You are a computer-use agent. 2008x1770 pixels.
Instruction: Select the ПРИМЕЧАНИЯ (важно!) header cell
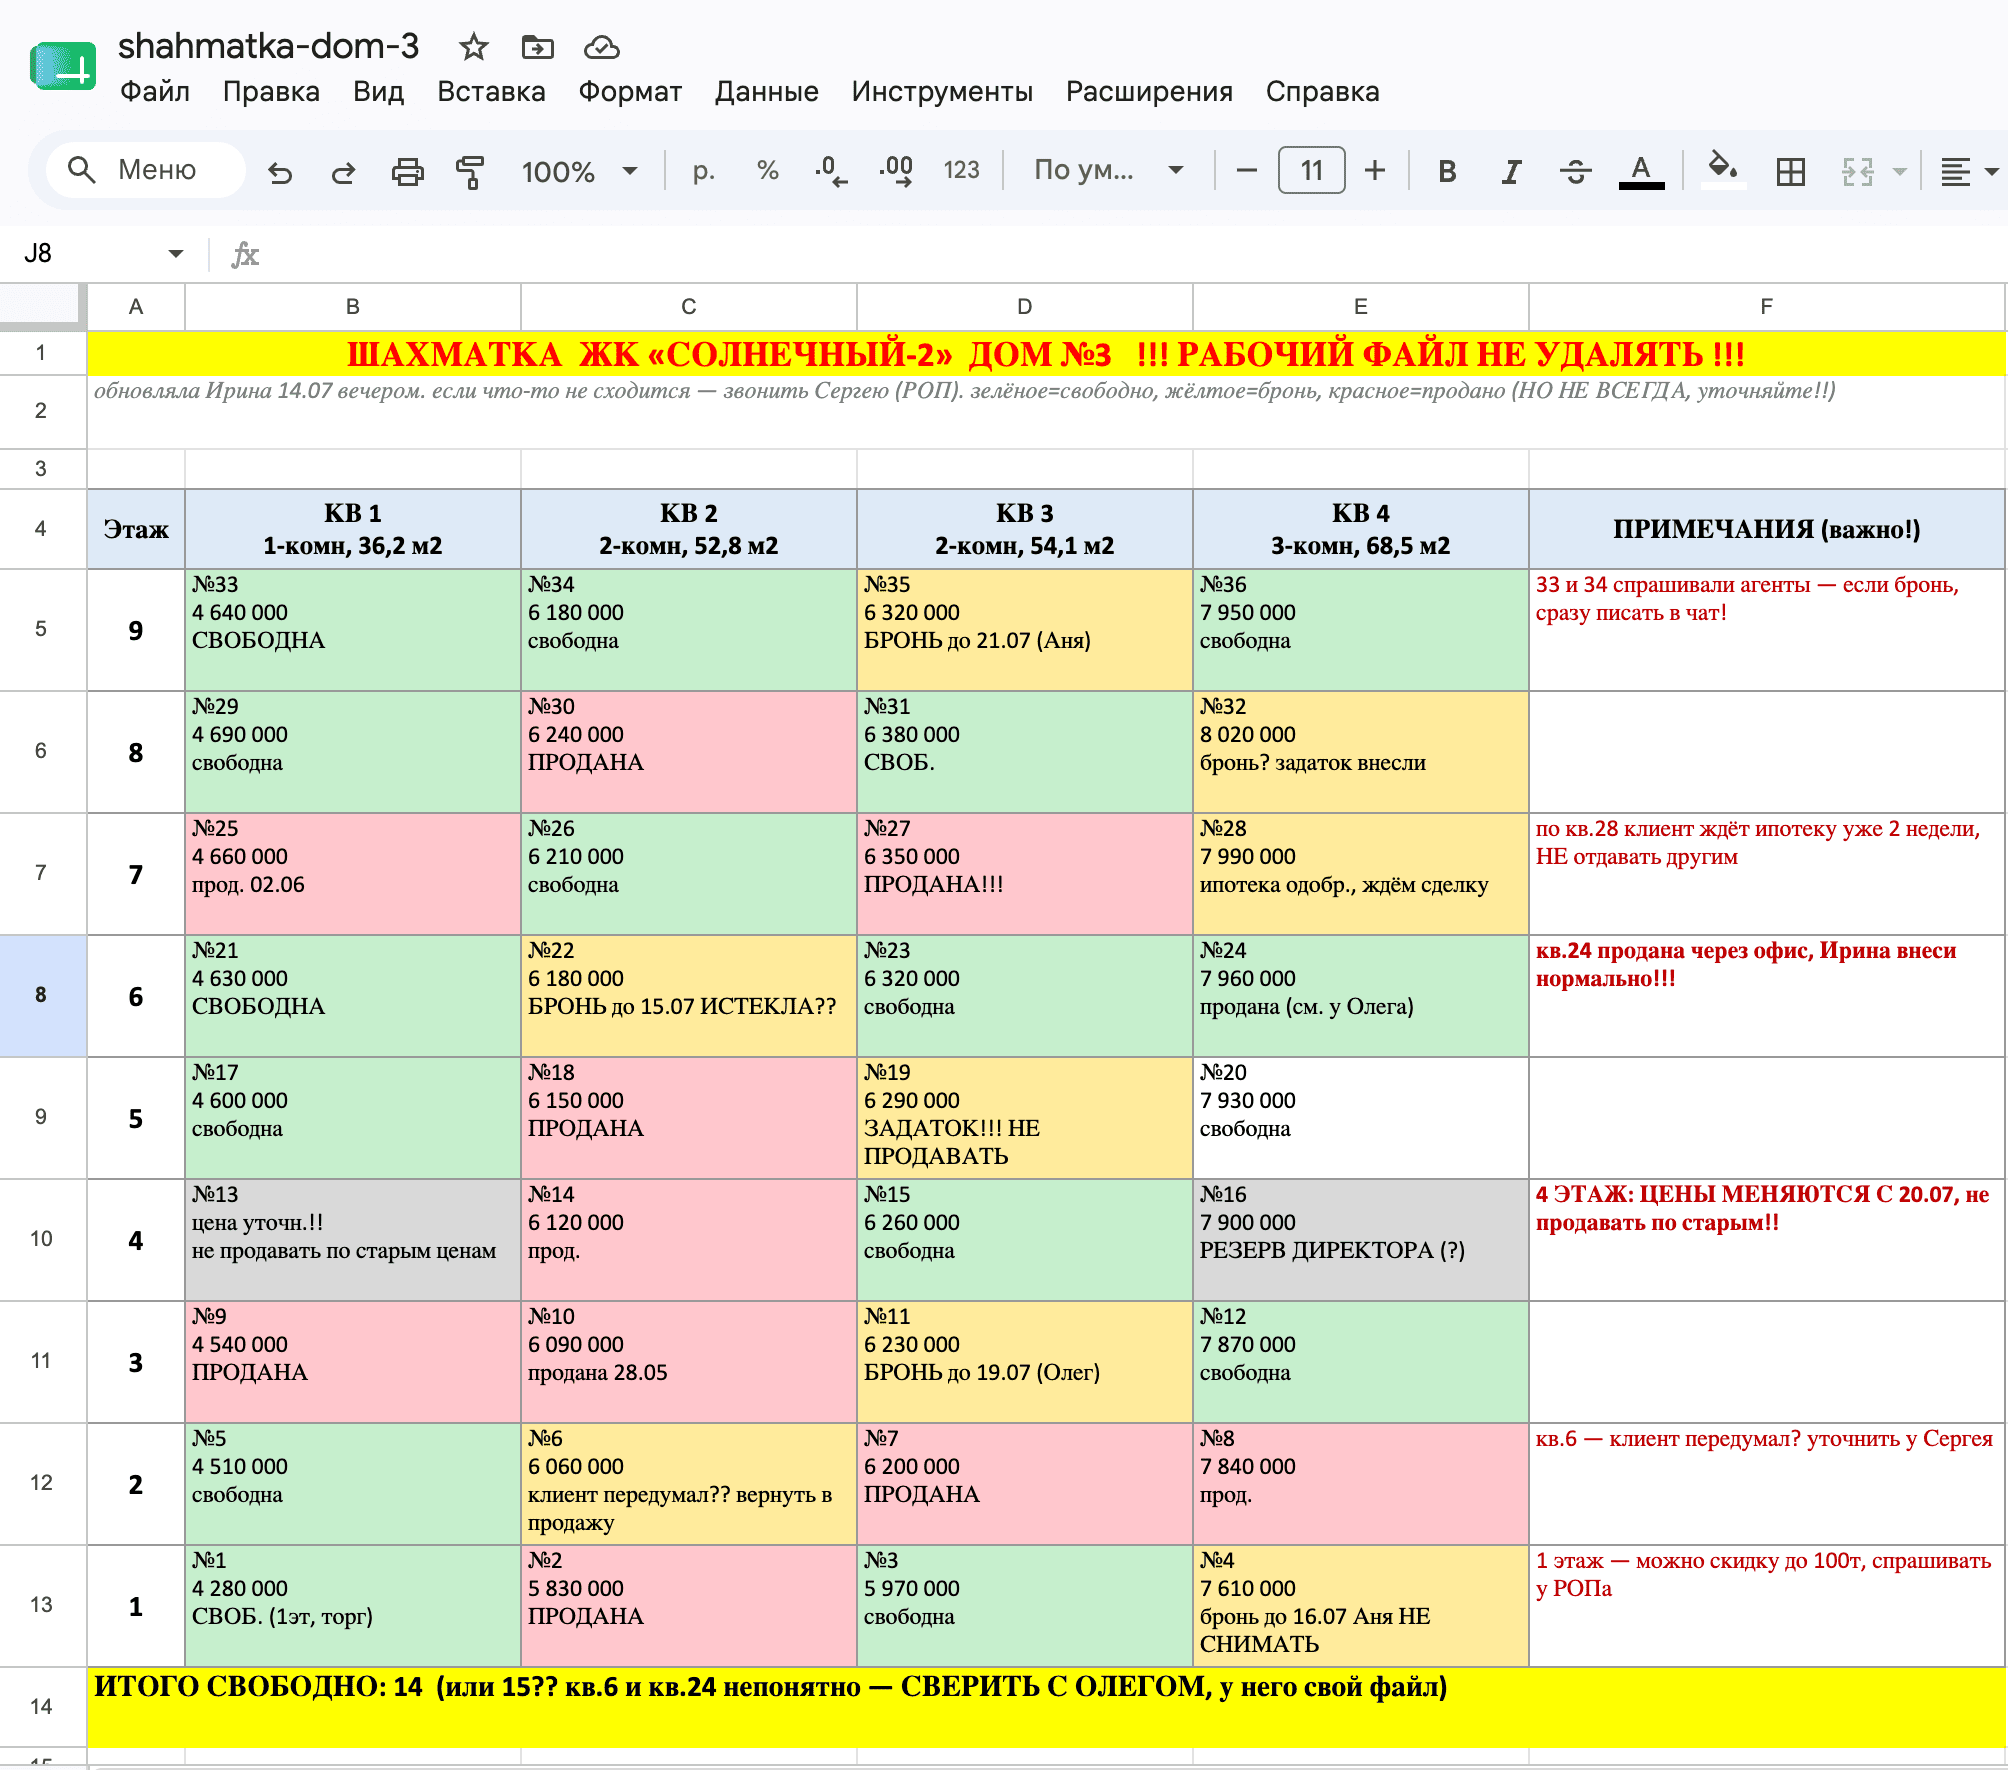[1766, 529]
